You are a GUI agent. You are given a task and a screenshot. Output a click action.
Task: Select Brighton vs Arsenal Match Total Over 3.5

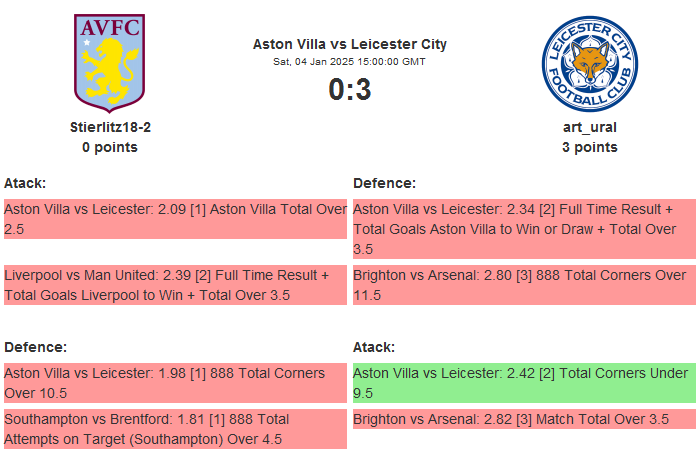pos(524,419)
